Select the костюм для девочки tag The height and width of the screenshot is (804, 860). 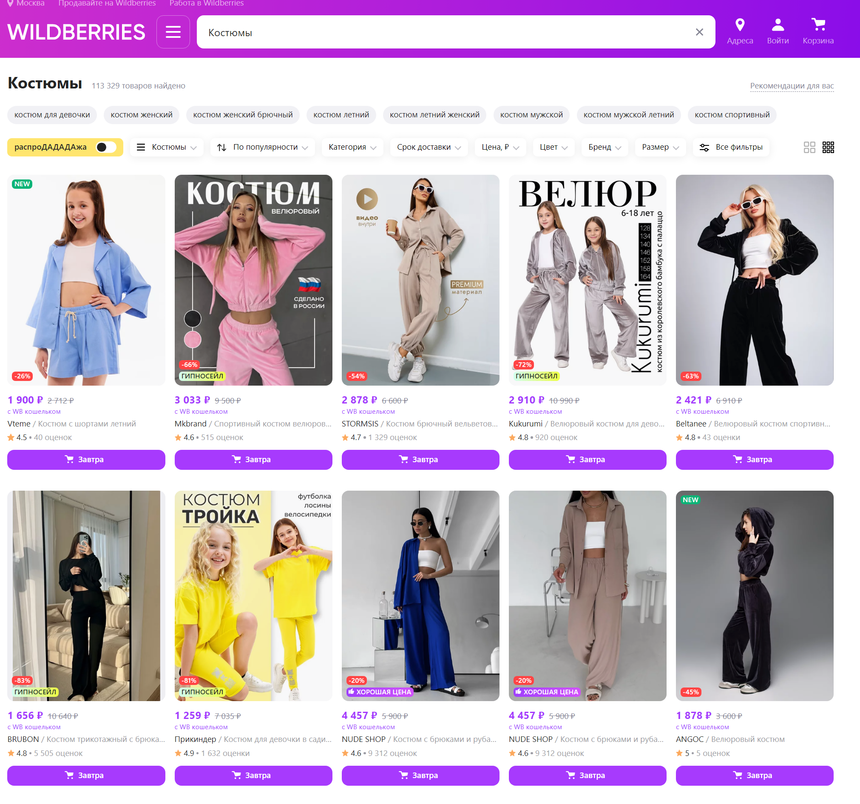(52, 115)
